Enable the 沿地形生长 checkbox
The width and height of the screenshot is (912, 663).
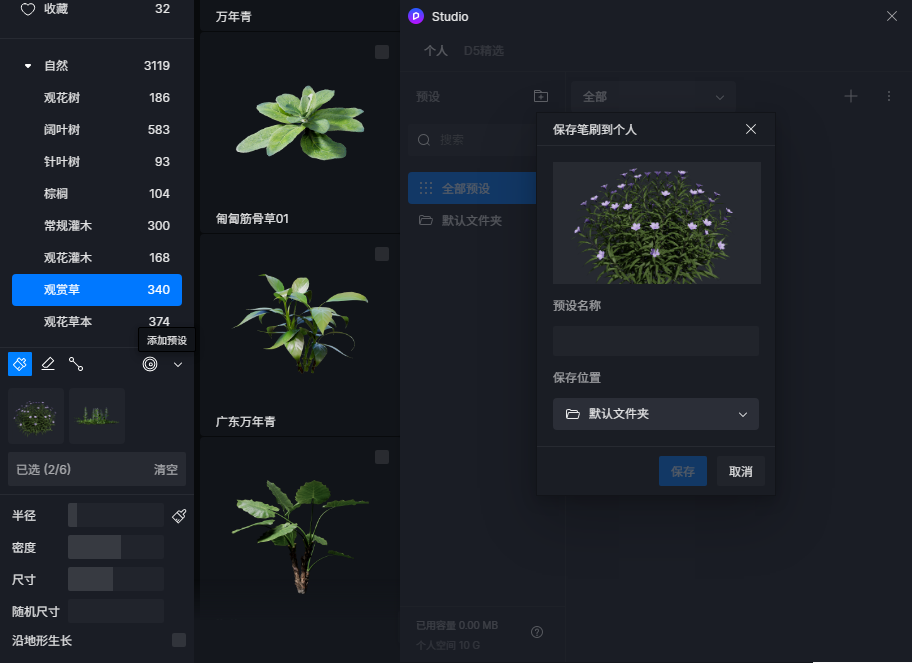click(179, 640)
